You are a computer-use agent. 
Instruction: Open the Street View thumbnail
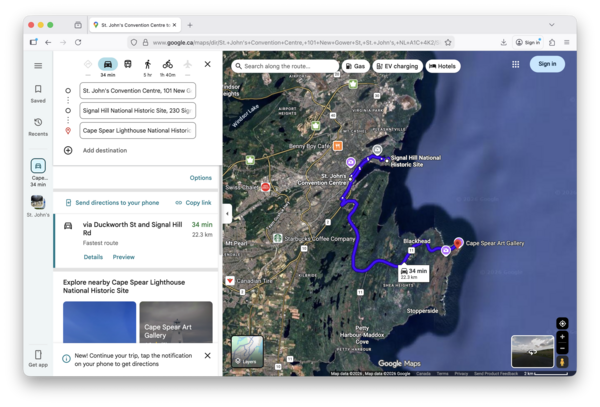532,352
